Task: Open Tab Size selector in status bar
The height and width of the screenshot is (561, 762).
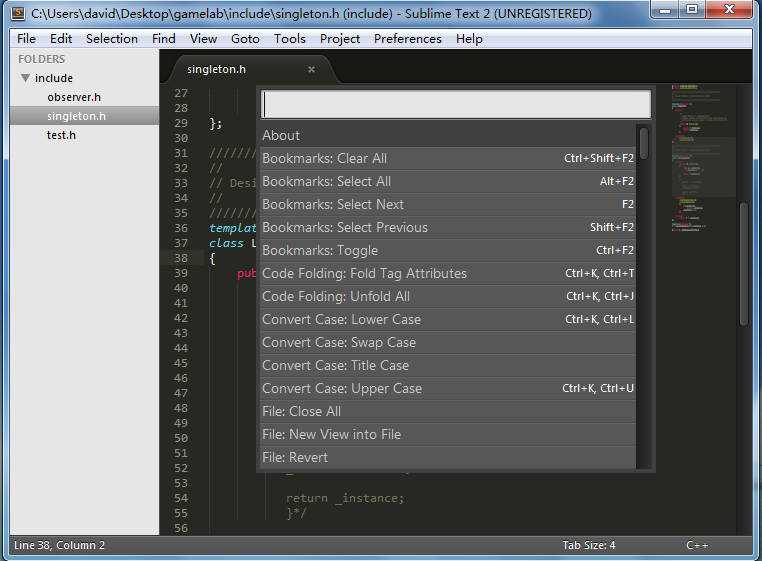Action: [589, 546]
